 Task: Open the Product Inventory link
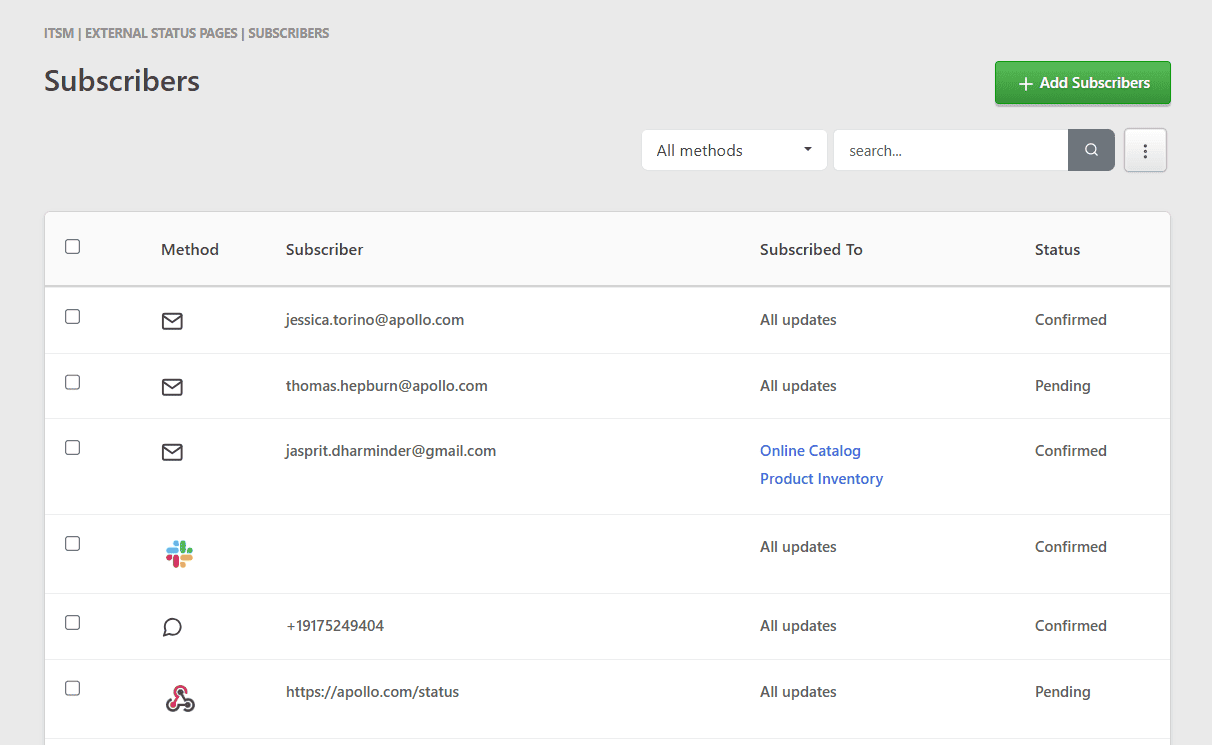821,479
